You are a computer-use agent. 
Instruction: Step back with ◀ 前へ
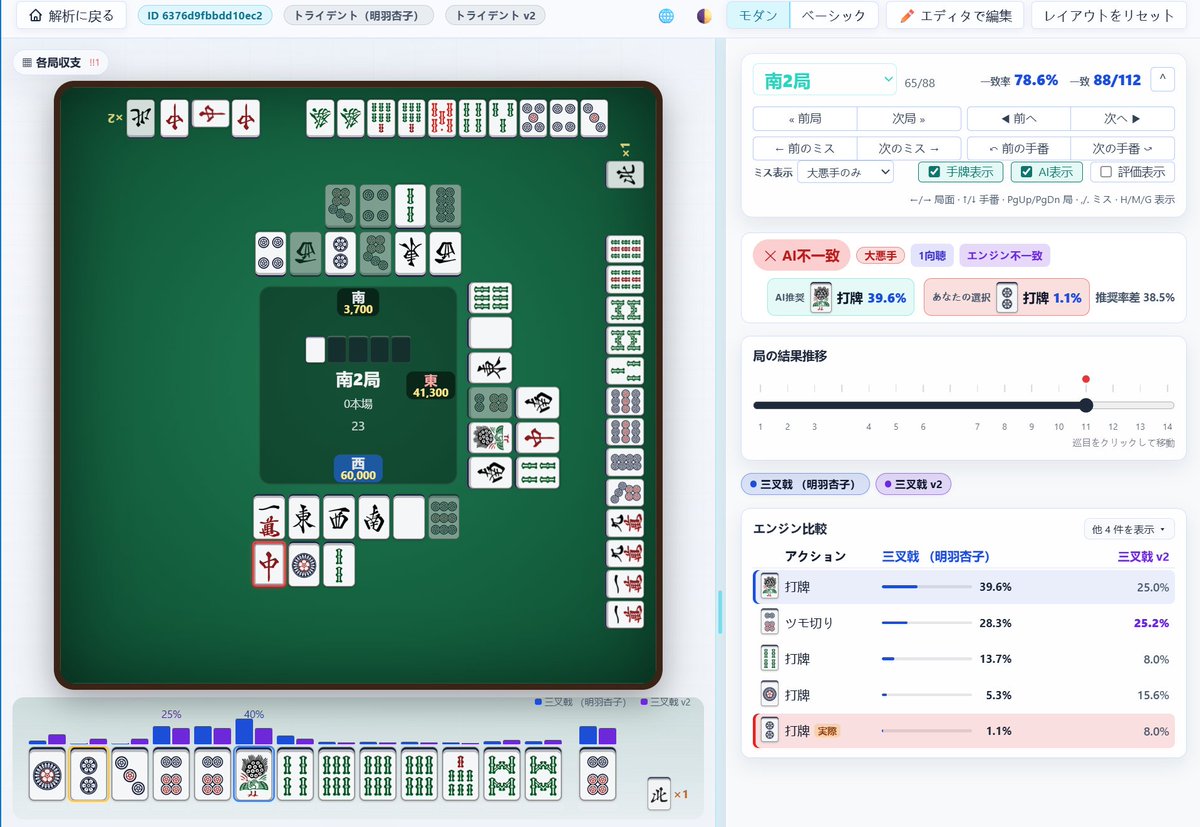click(1019, 118)
